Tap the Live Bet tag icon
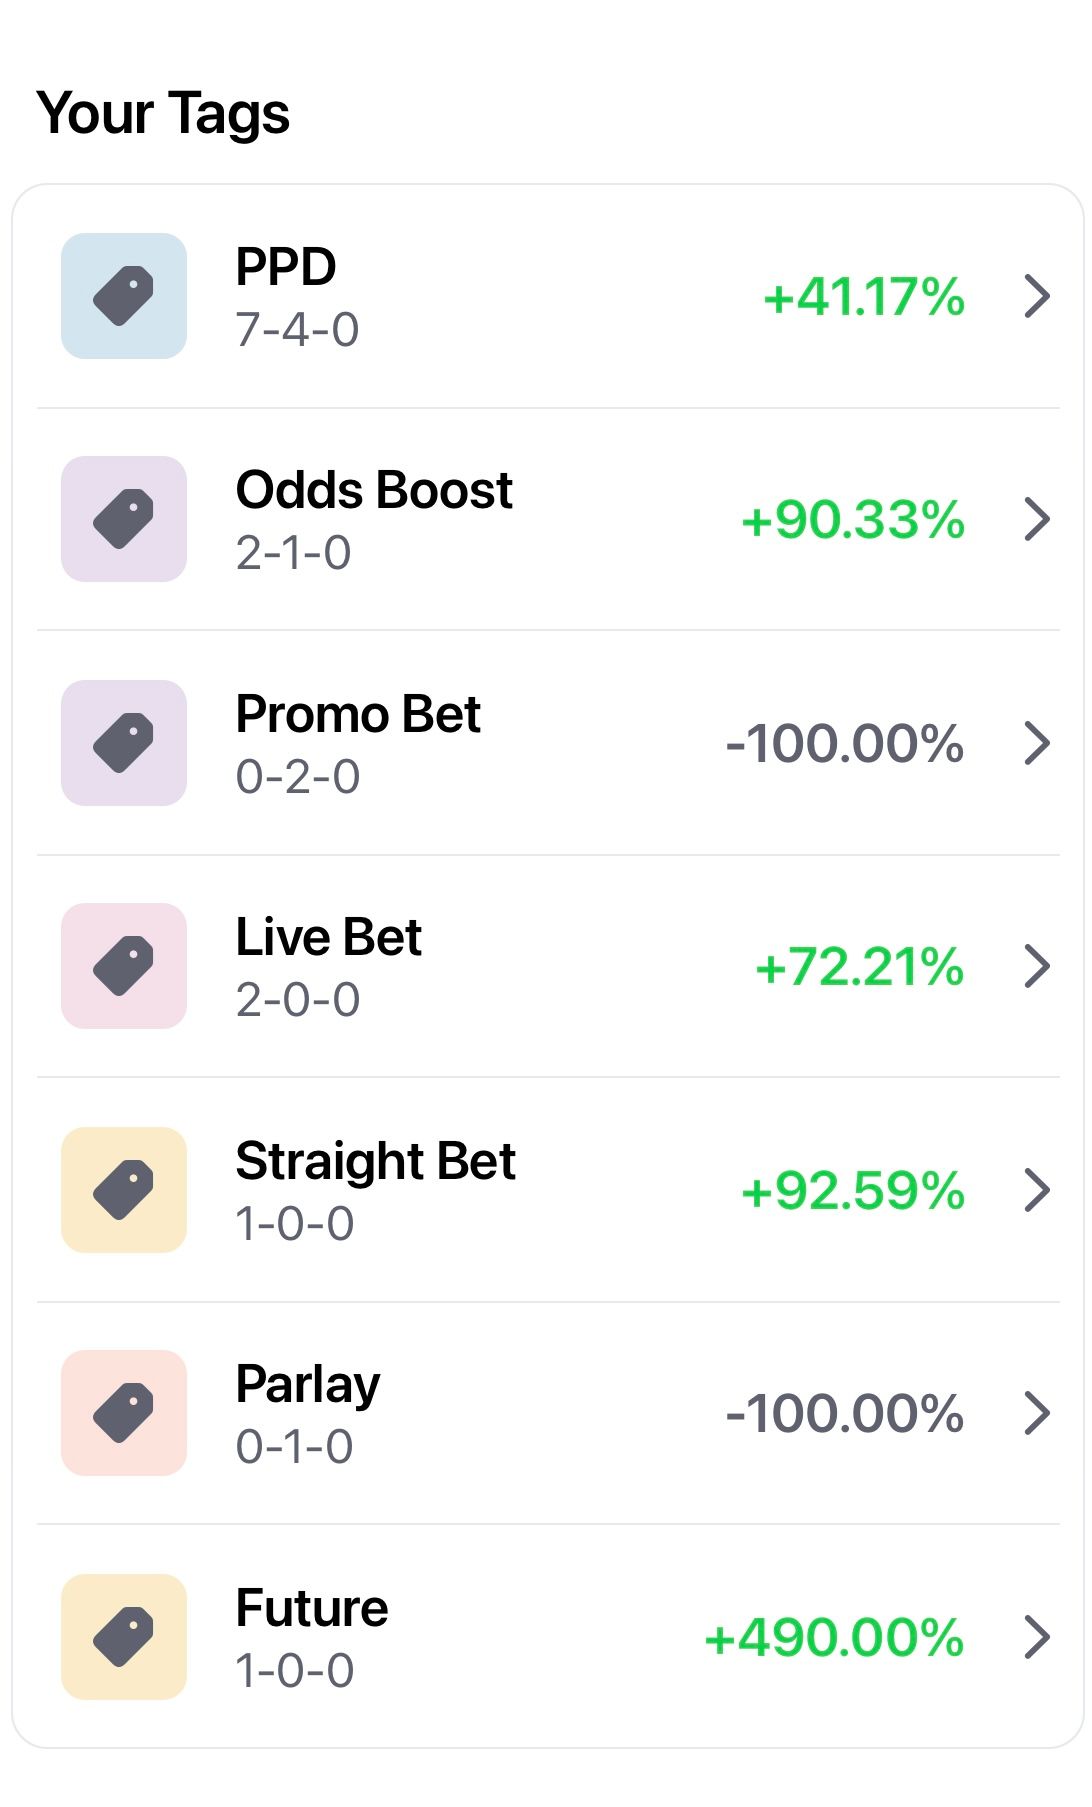 (124, 966)
